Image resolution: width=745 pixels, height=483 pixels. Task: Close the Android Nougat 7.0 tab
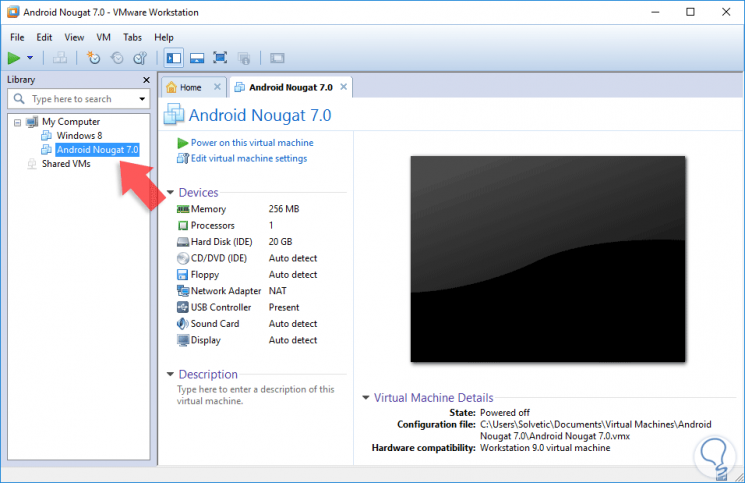344,87
